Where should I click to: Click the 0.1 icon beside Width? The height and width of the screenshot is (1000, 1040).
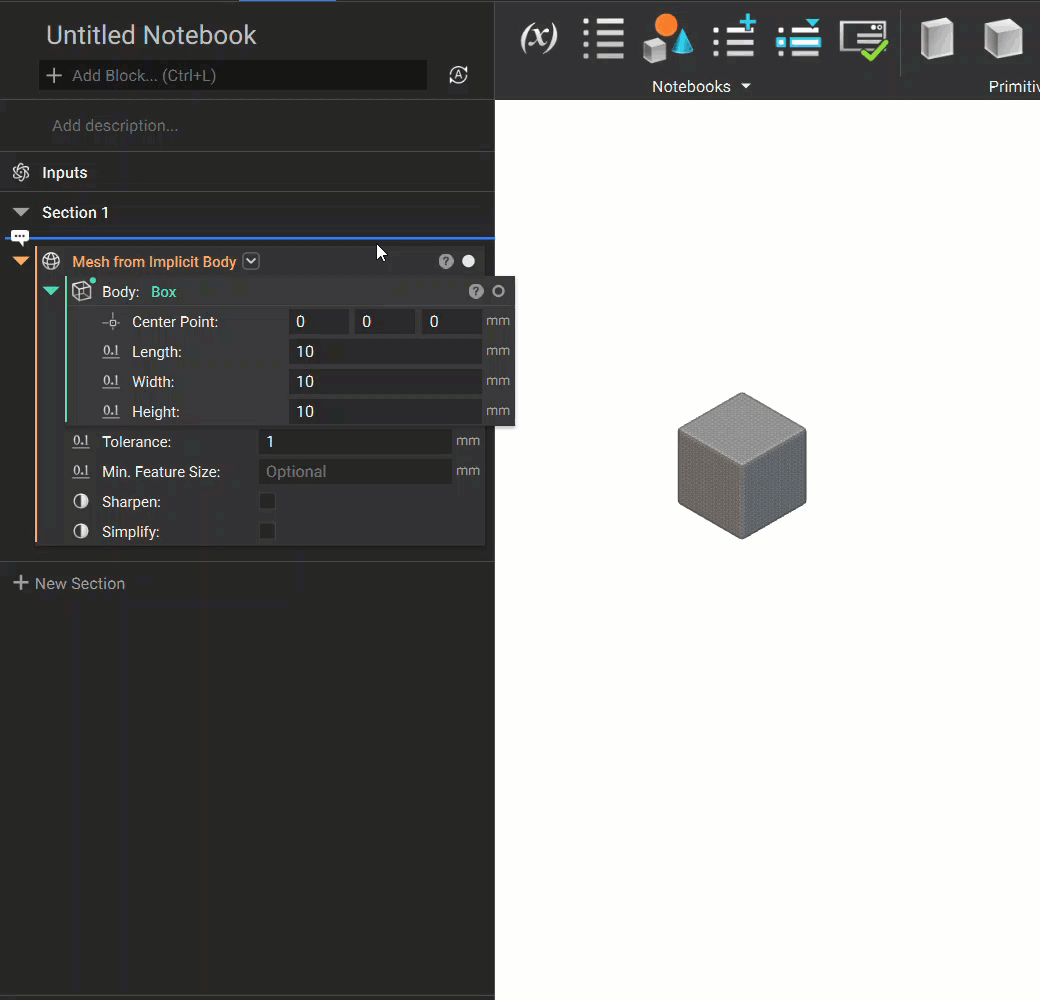pyautogui.click(x=111, y=381)
